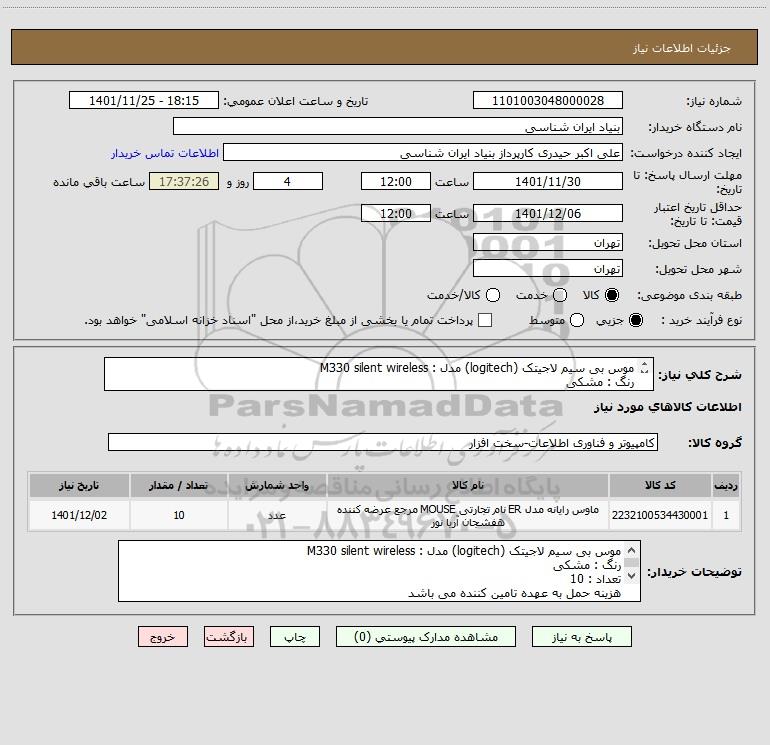
Task: Select the کالا/خدمت radio option
Action: (493, 295)
